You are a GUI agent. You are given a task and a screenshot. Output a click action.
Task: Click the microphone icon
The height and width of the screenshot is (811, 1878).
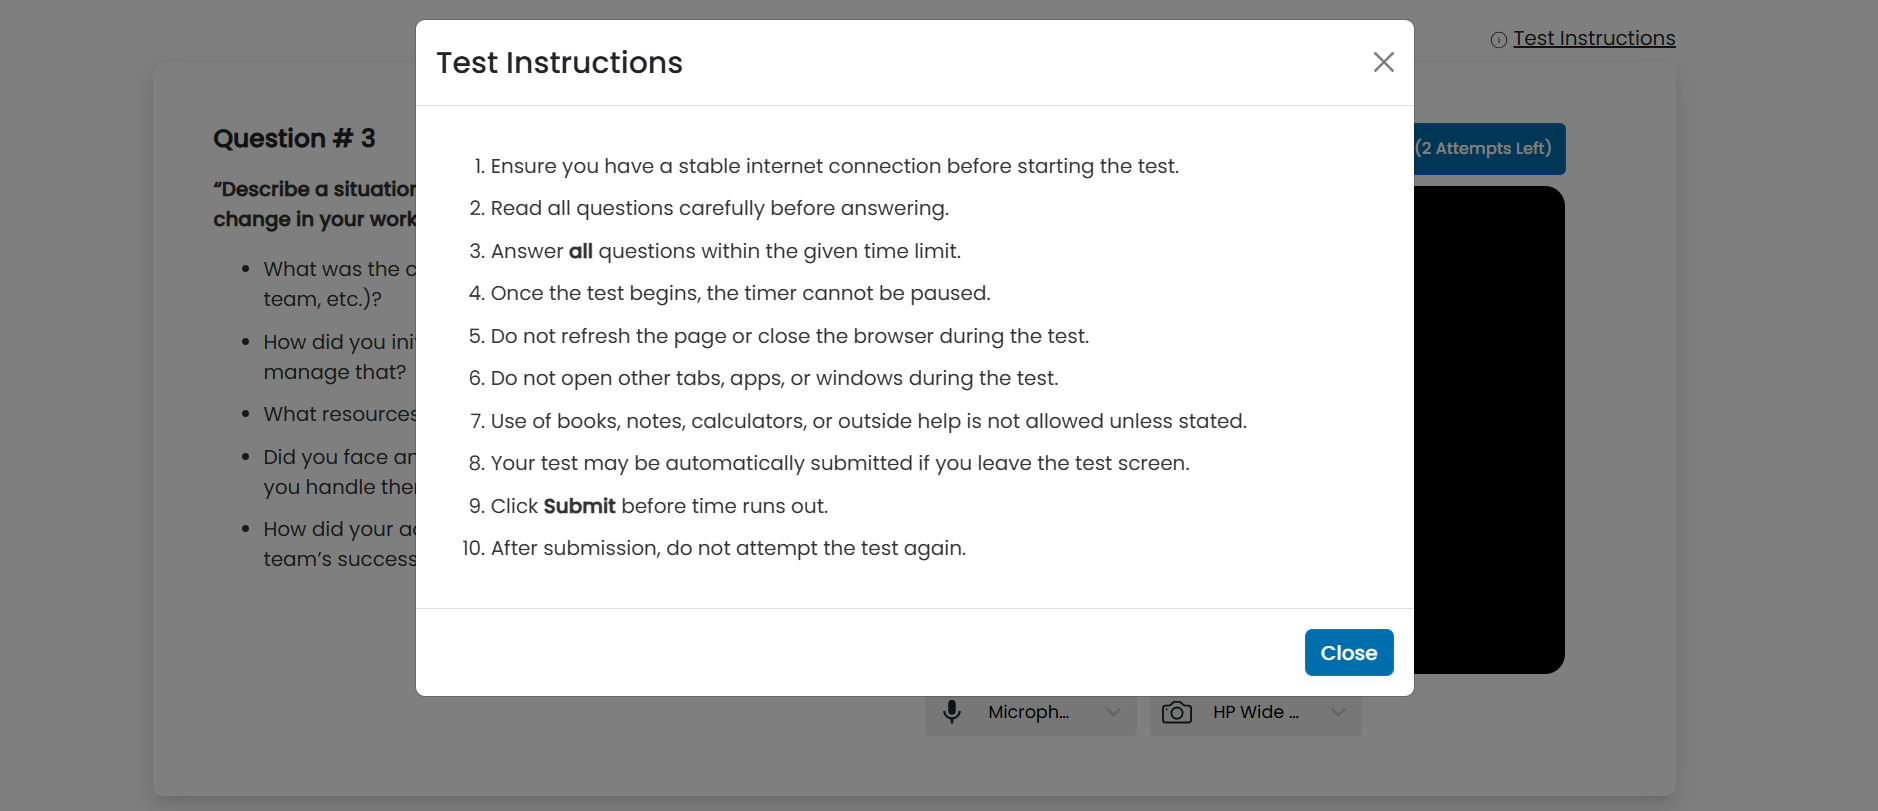(x=952, y=712)
